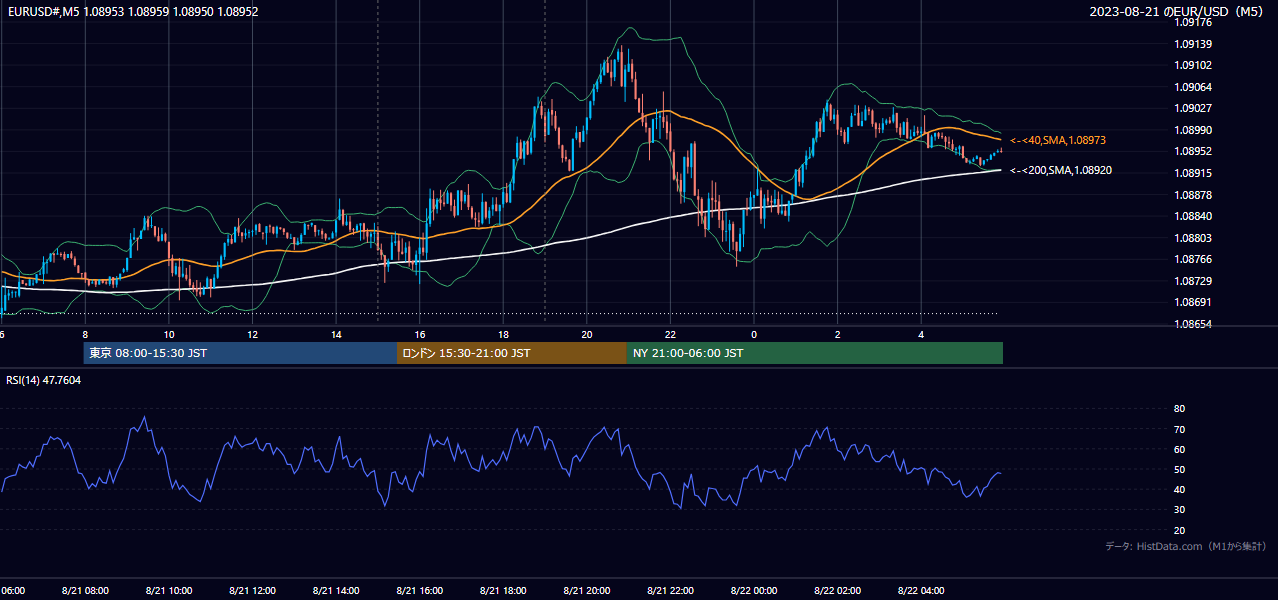Click price axis label 1.08878
The image size is (1278, 600).
coord(1193,194)
